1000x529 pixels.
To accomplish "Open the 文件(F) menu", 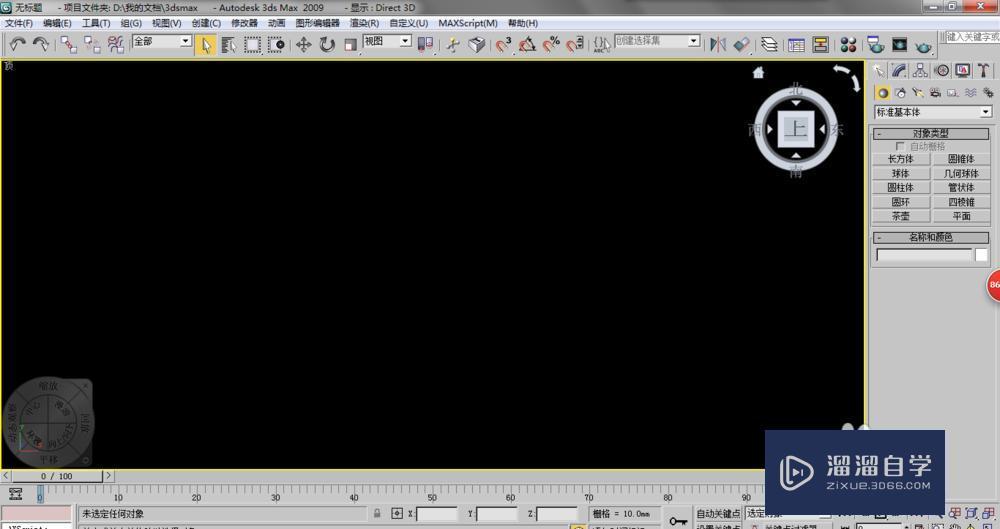I will click(18, 23).
